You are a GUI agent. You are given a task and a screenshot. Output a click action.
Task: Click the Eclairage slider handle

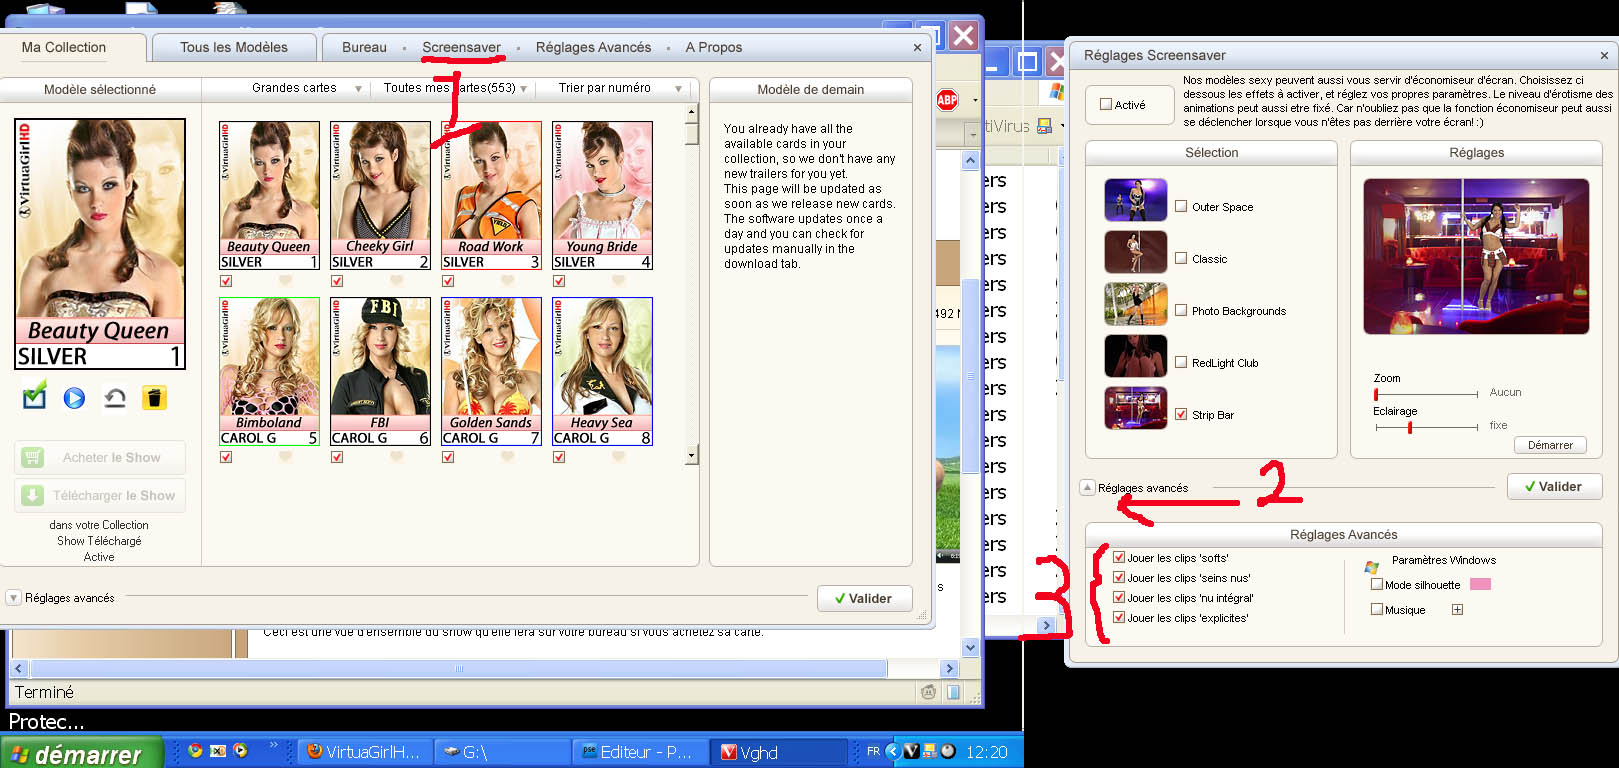click(1409, 427)
